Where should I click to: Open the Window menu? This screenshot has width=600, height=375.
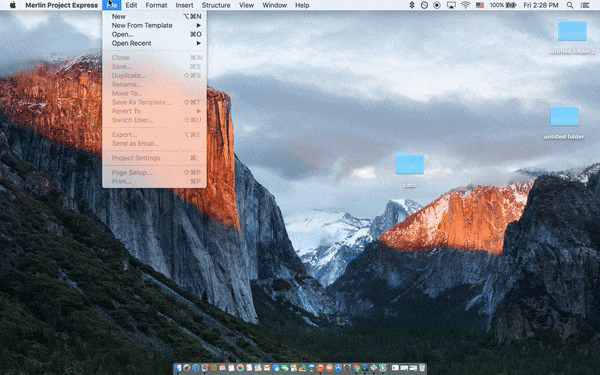(x=274, y=5)
